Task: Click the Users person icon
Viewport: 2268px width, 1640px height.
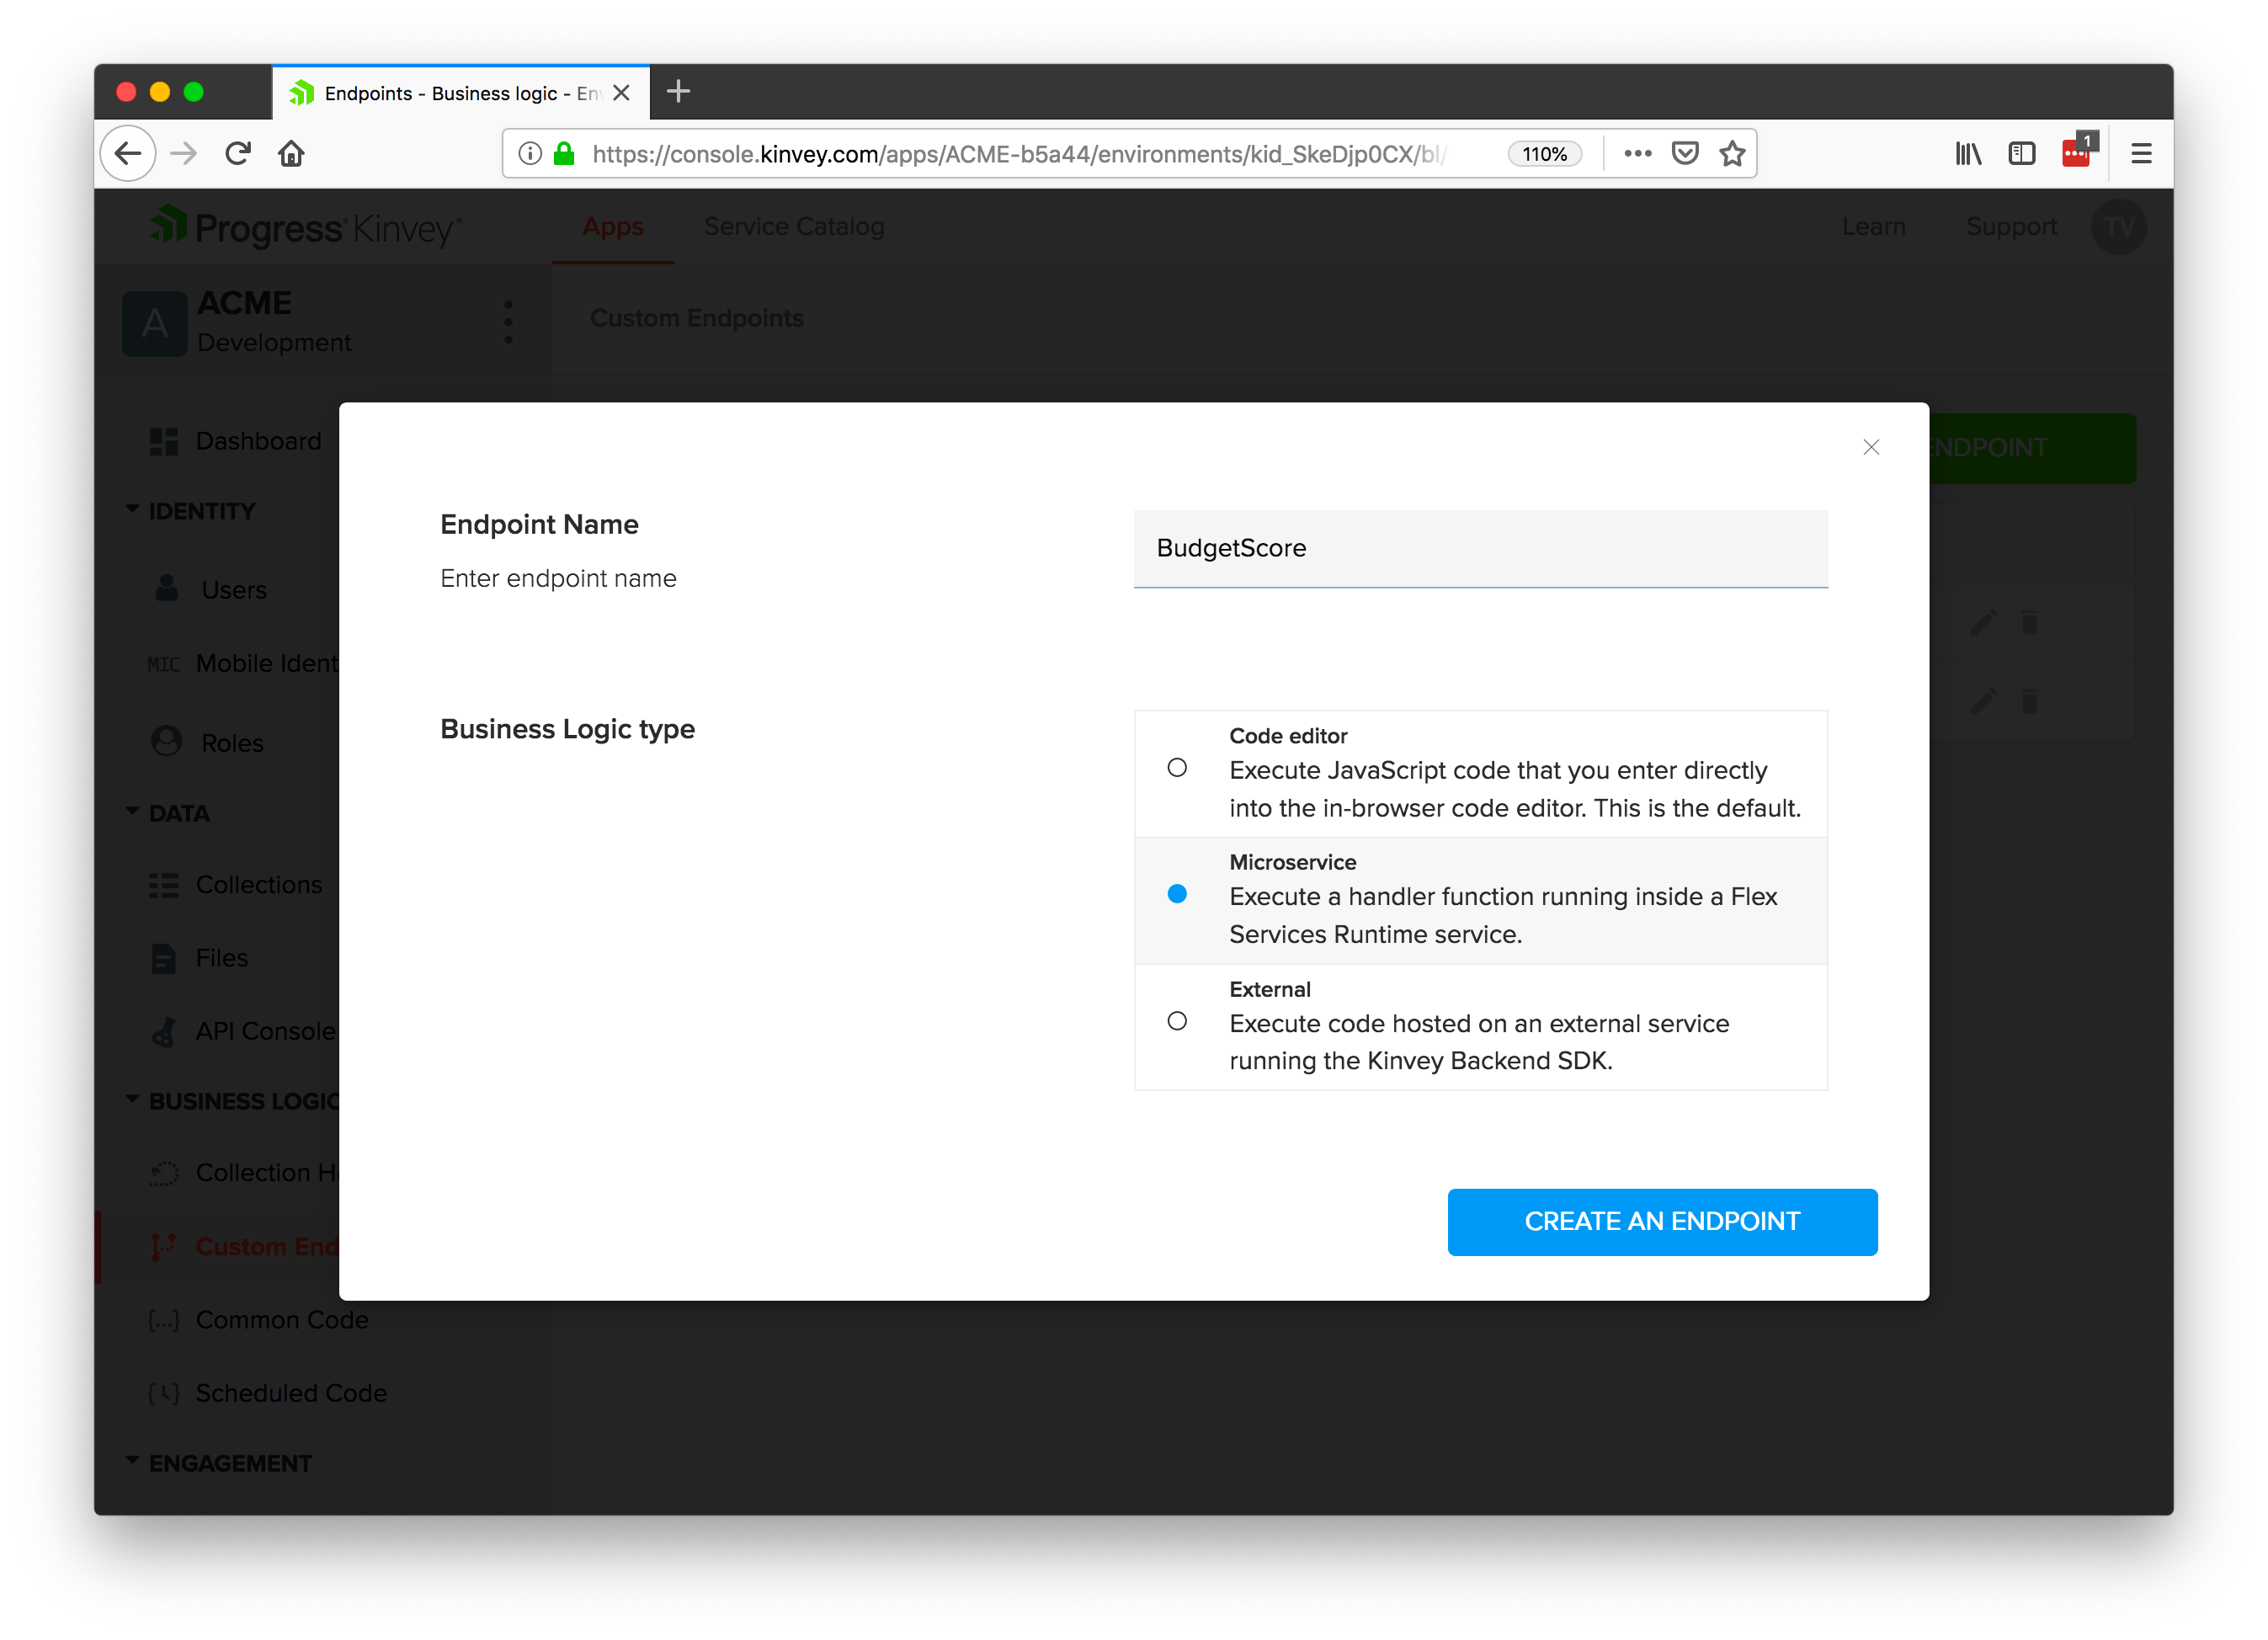Action: click(166, 588)
